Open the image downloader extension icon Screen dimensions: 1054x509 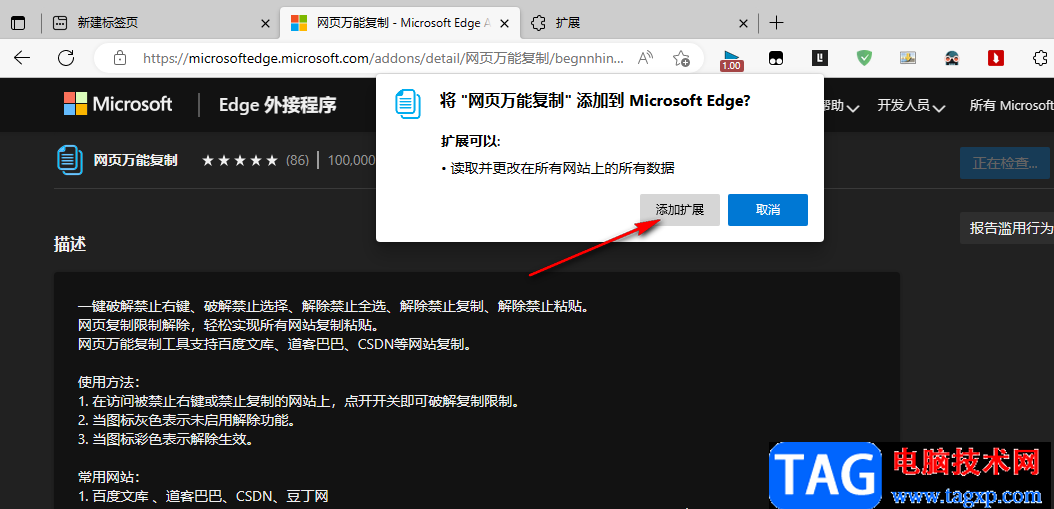[x=908, y=58]
